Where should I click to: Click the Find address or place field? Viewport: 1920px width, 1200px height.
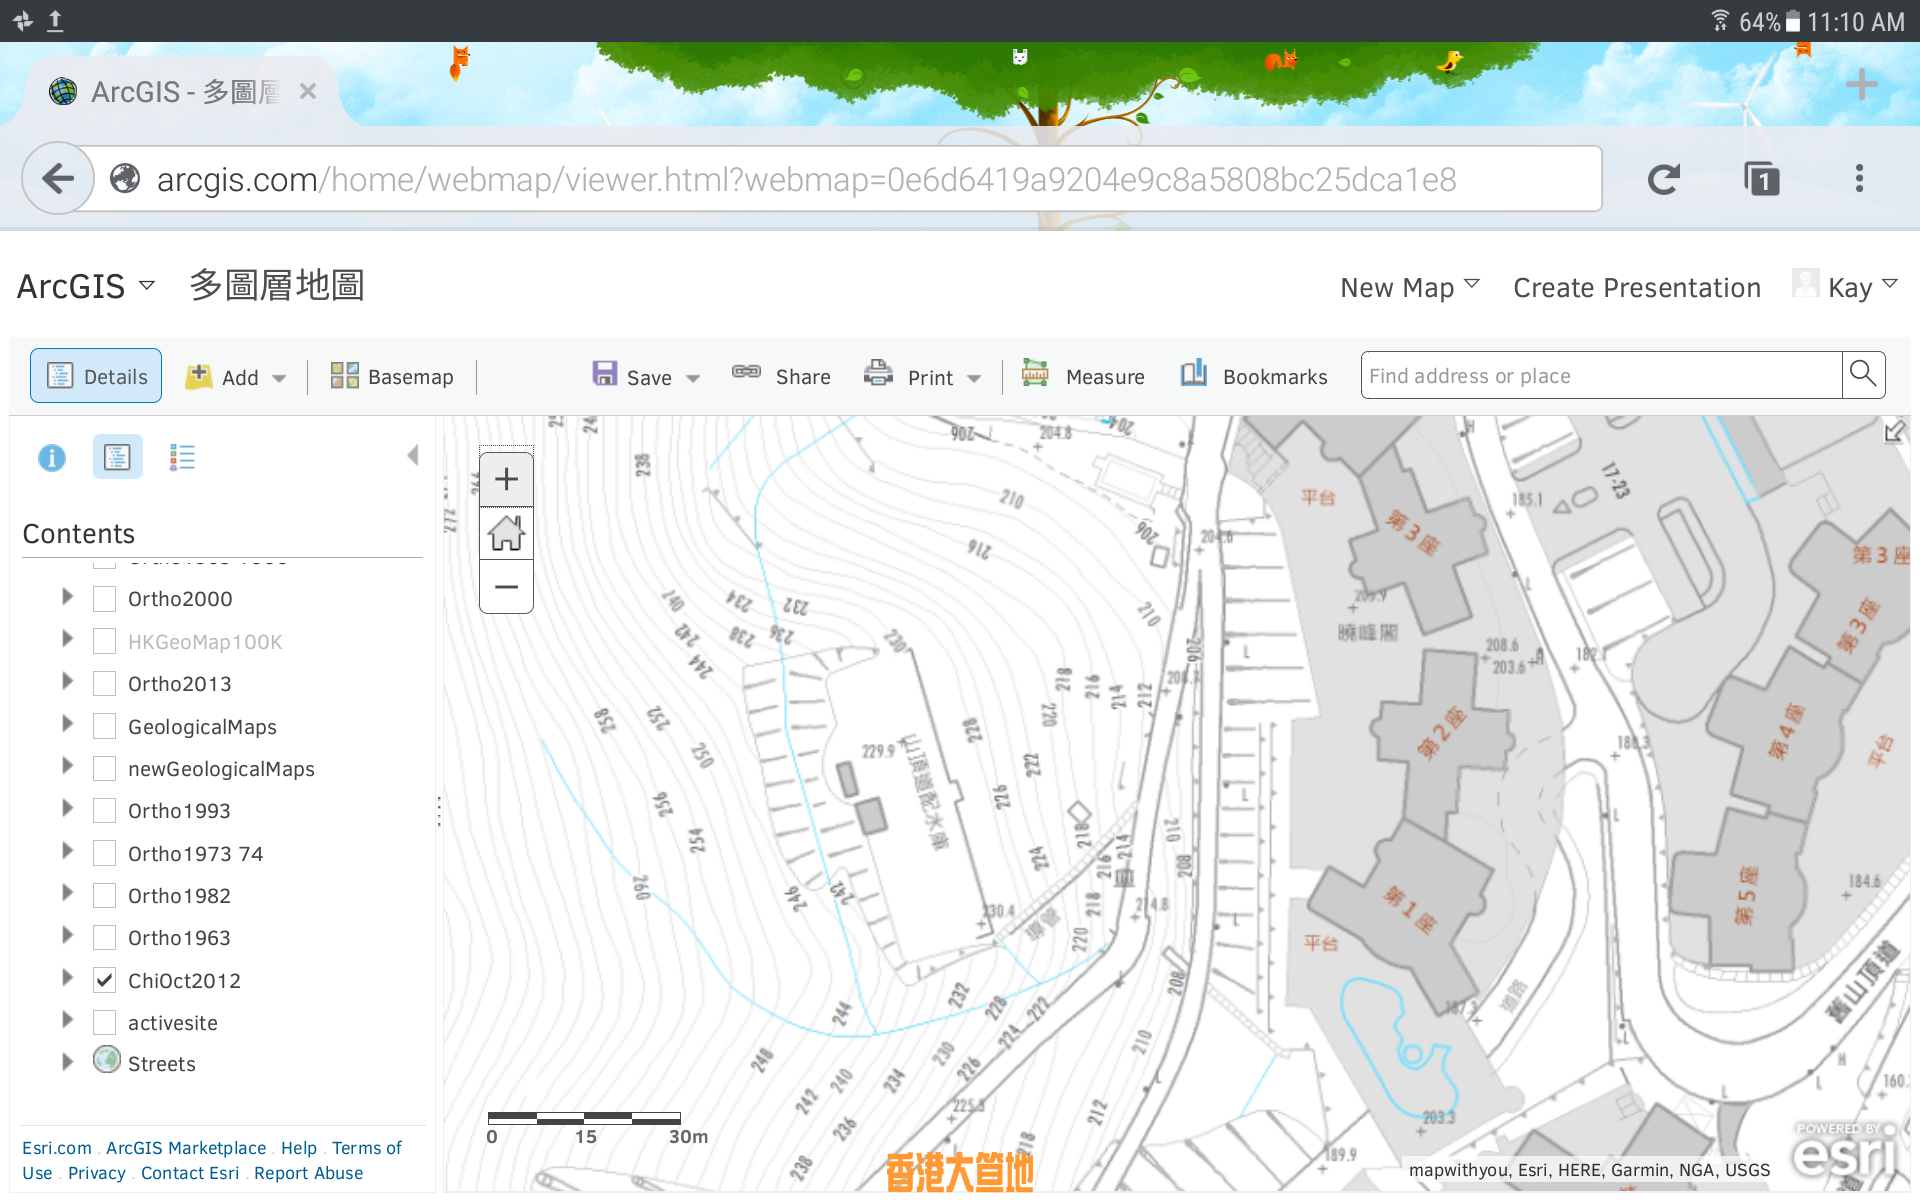(1600, 376)
